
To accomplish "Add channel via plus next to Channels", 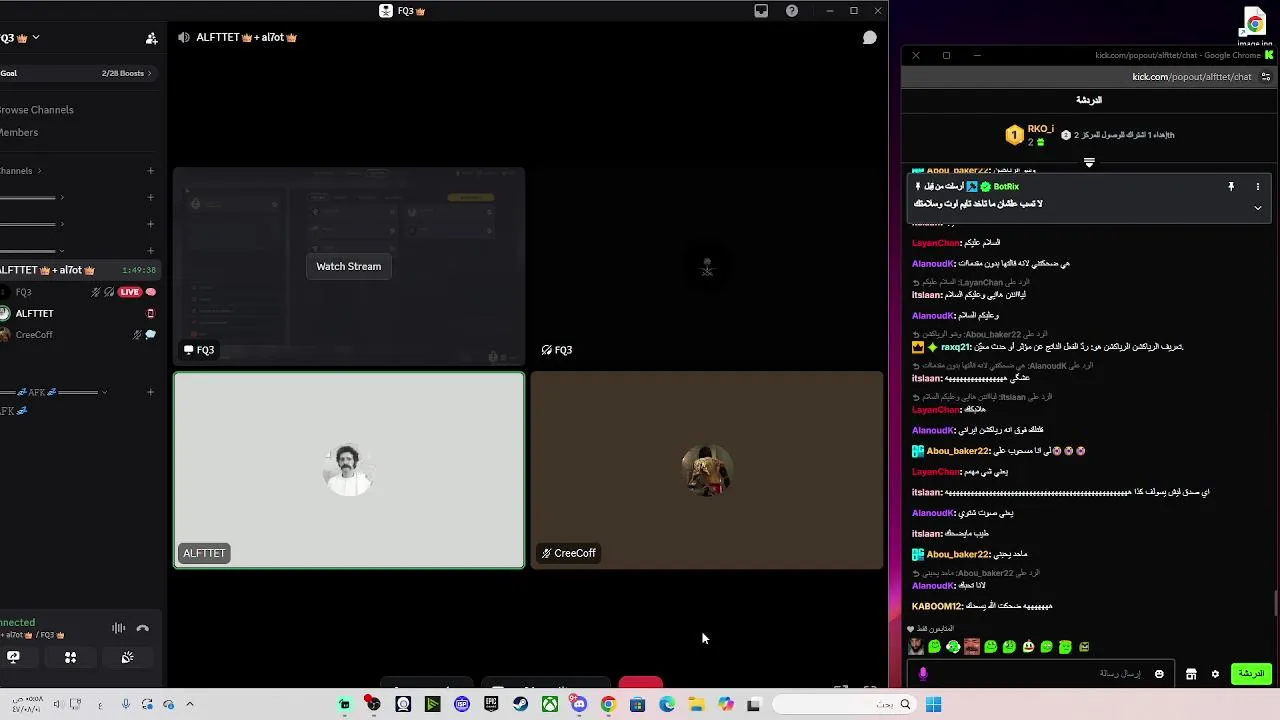I will [x=151, y=171].
